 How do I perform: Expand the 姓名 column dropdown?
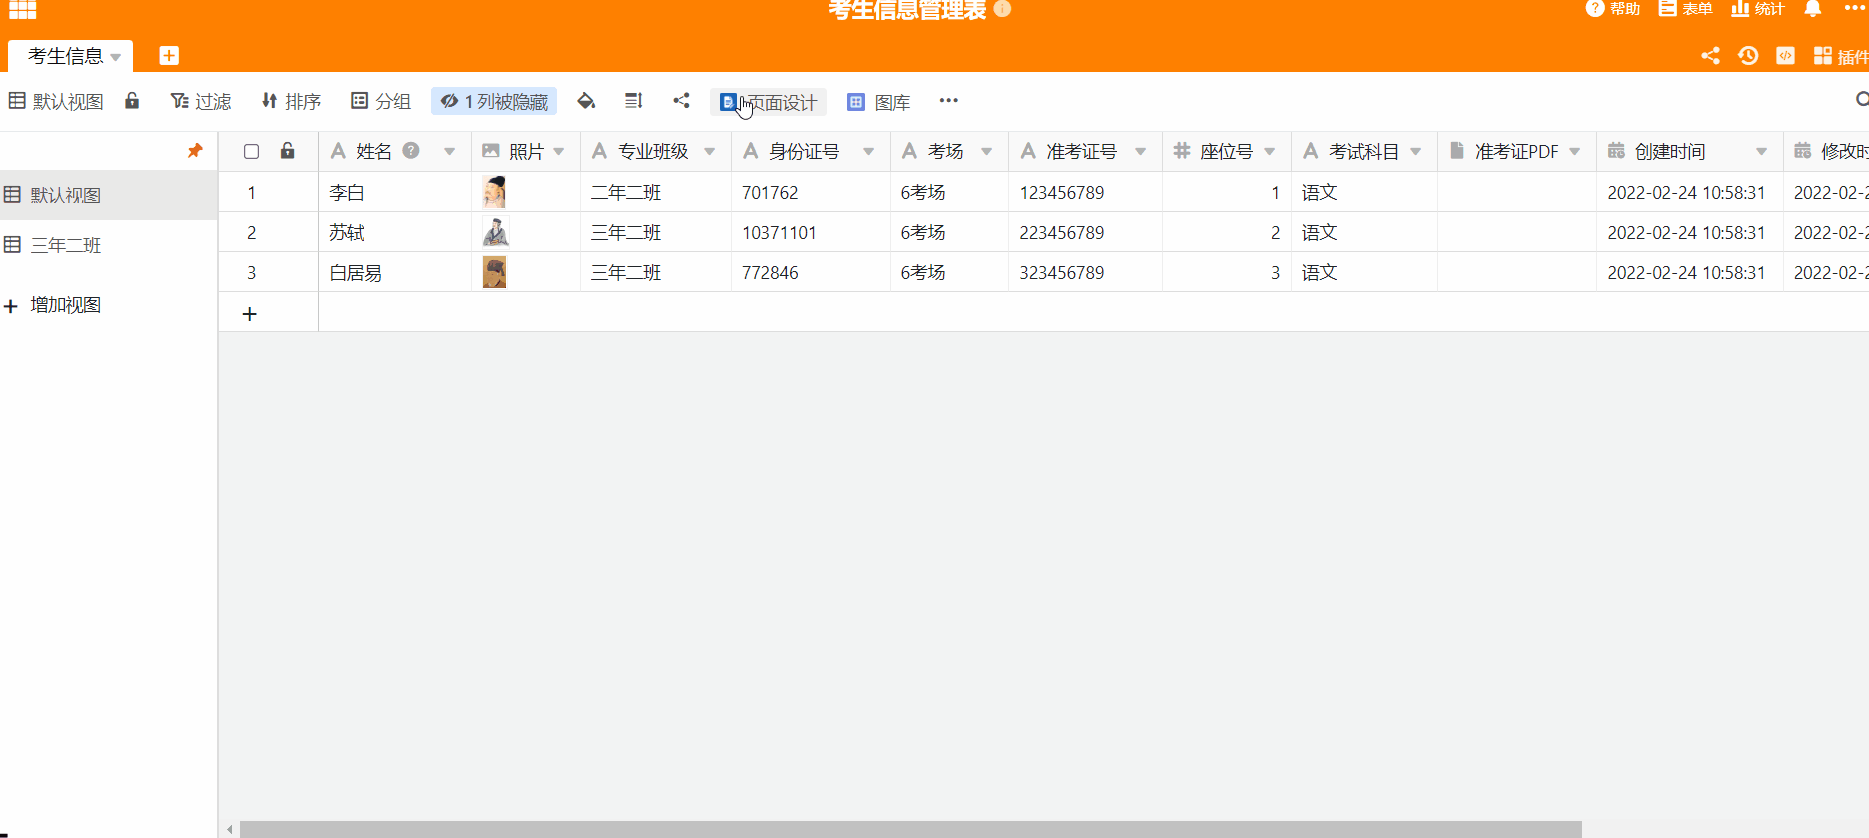[450, 152]
